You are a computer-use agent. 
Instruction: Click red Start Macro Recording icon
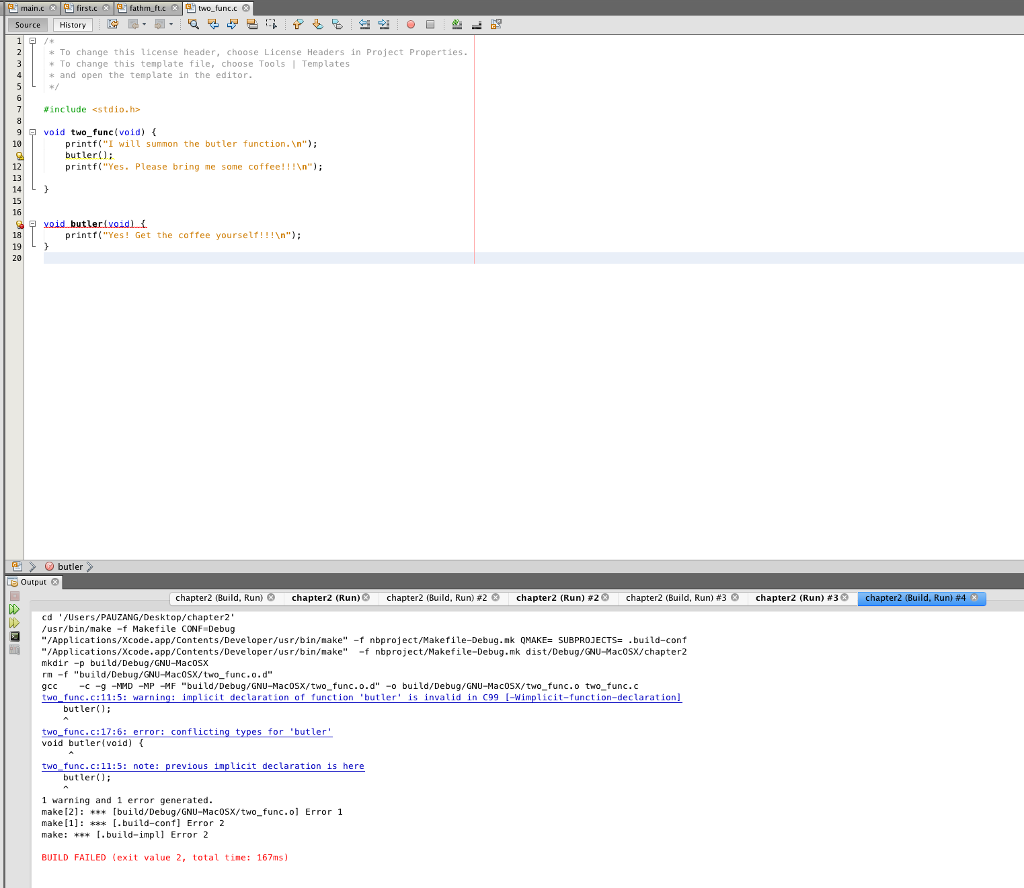pos(411,24)
